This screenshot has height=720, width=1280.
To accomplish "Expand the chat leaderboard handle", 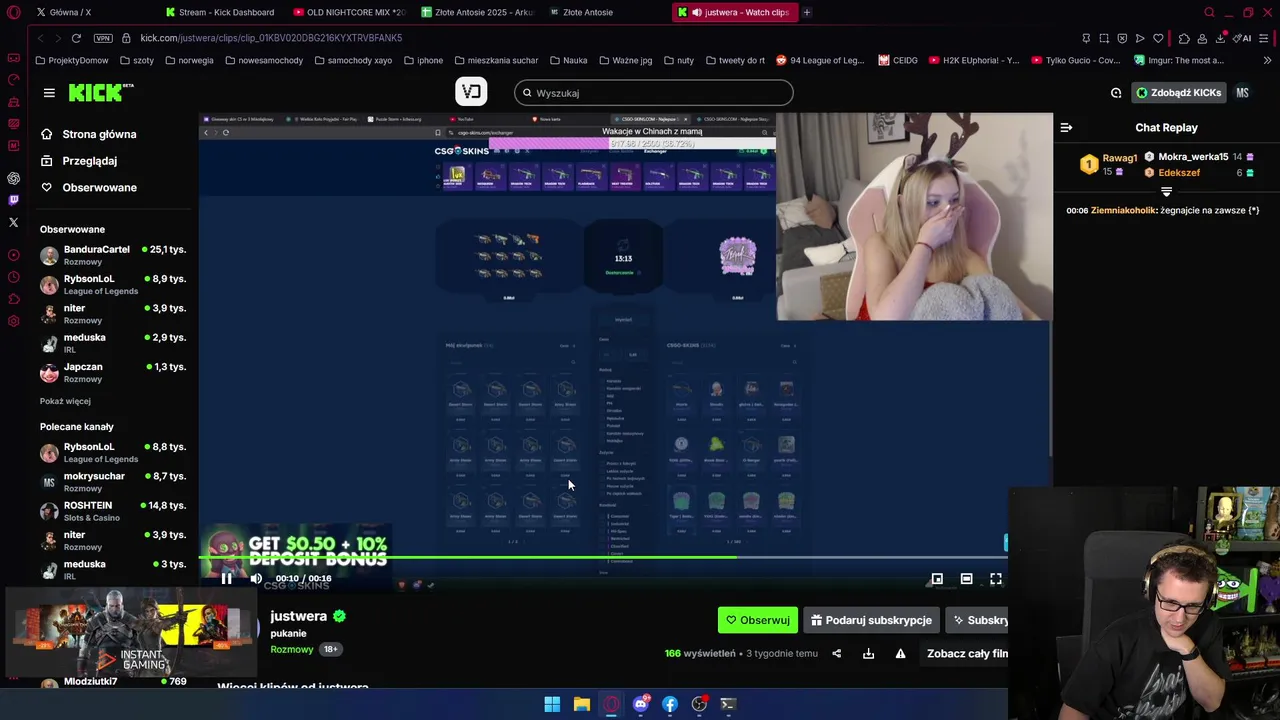I will pos(1166,191).
